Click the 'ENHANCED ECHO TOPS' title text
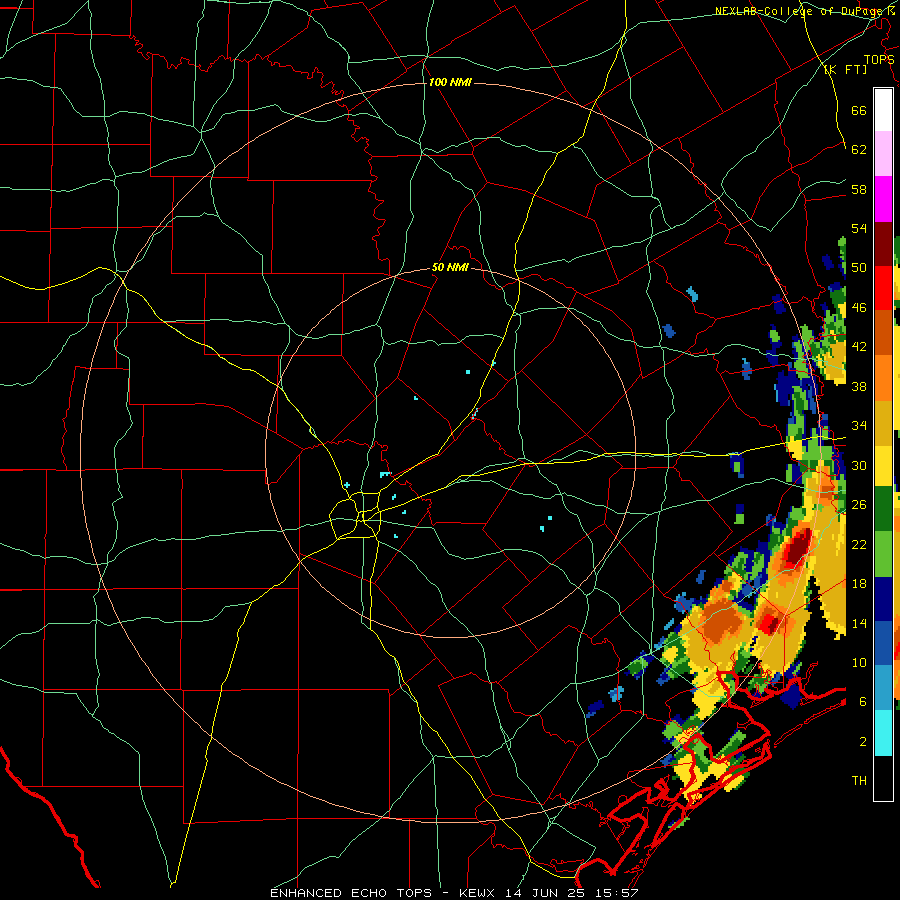Screen dimensions: 900x900 click(x=351, y=893)
